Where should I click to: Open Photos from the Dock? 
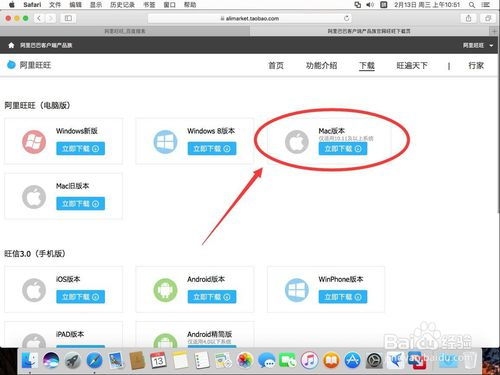(x=245, y=360)
